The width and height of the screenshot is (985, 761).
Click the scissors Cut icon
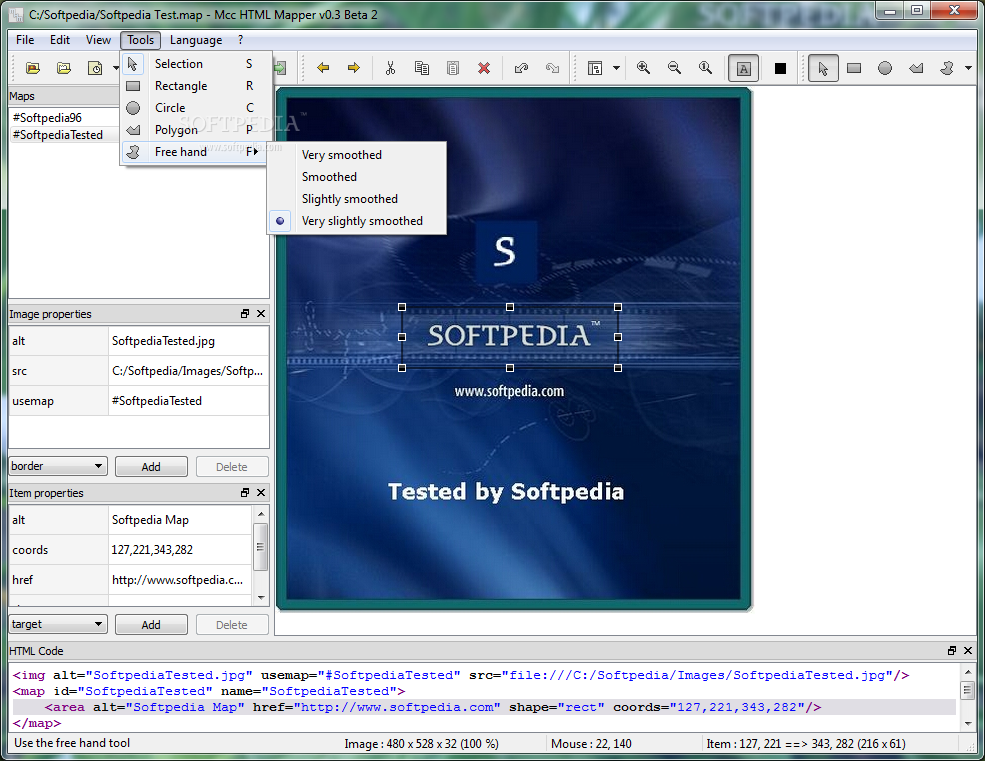[x=390, y=68]
